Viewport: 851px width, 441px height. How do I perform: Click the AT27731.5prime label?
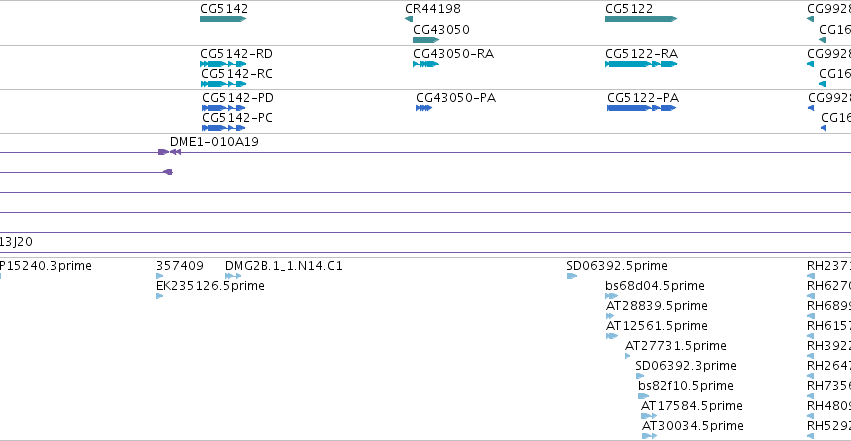click(x=676, y=346)
